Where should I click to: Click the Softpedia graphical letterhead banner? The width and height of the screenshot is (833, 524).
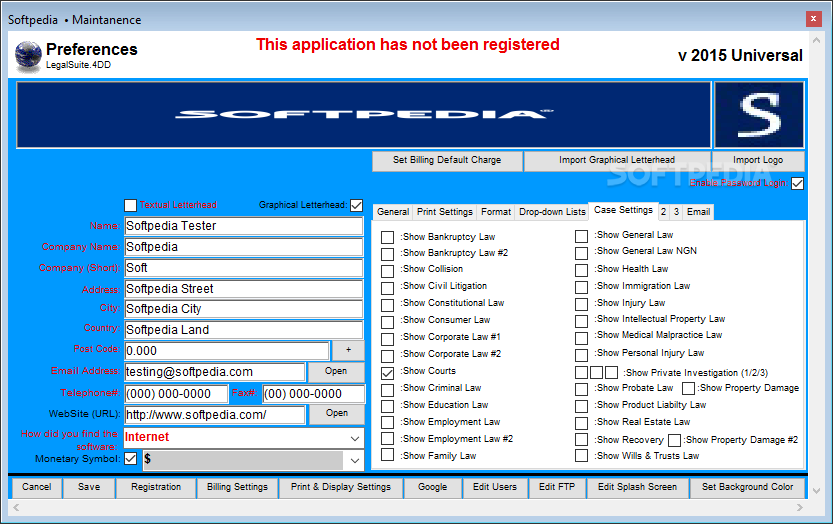pos(364,115)
